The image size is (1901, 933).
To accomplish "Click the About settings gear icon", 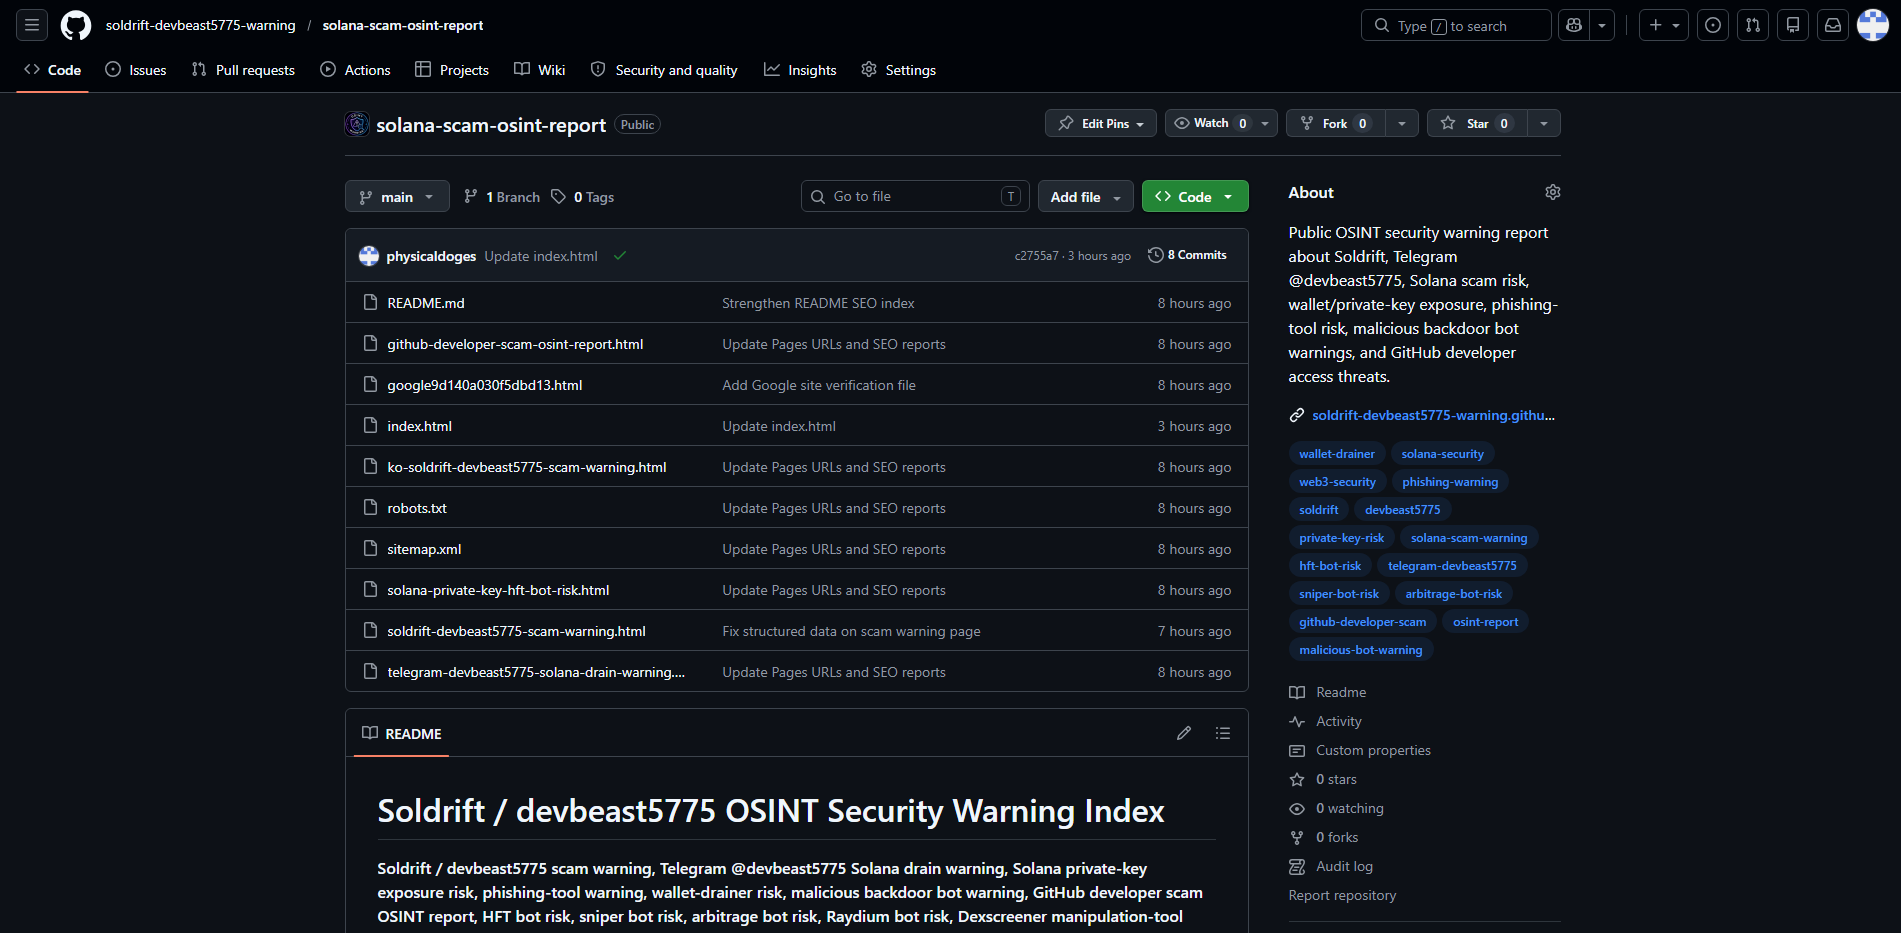I will click(1553, 192).
